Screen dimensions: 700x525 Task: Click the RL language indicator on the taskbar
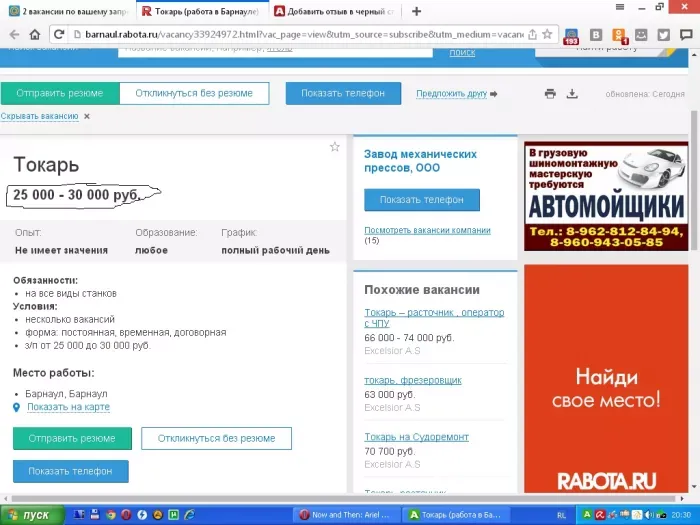(x=561, y=515)
